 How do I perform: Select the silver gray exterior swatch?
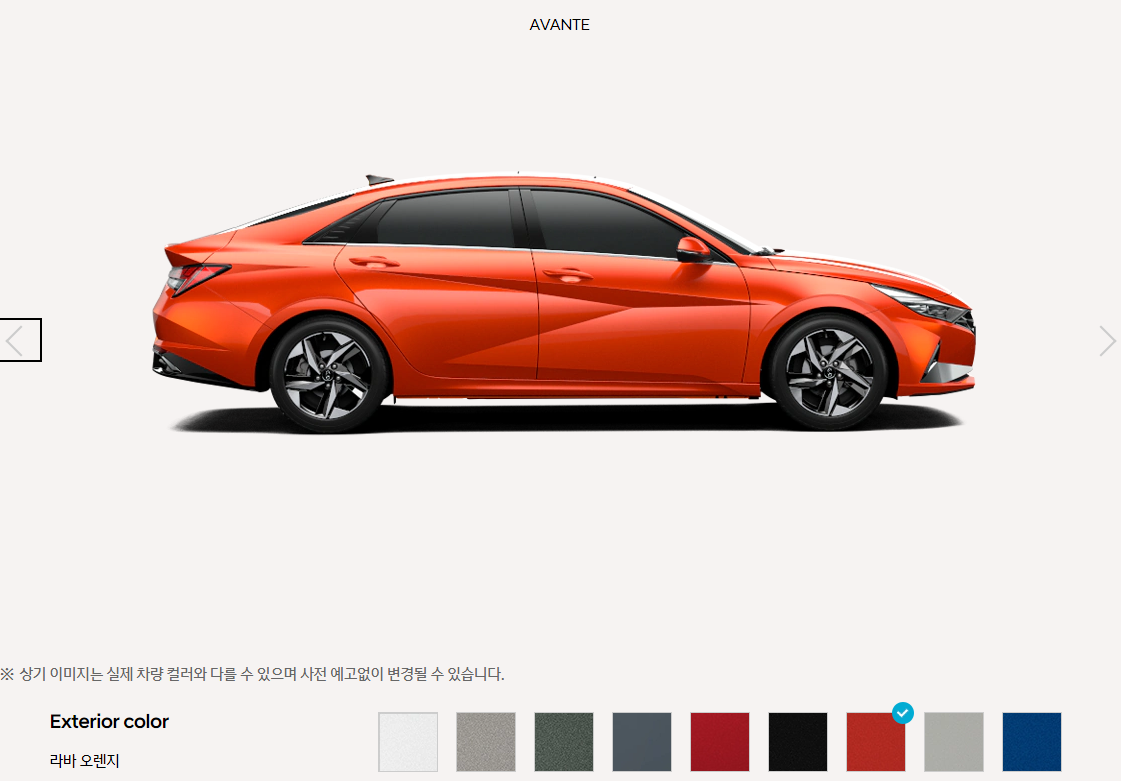954,742
